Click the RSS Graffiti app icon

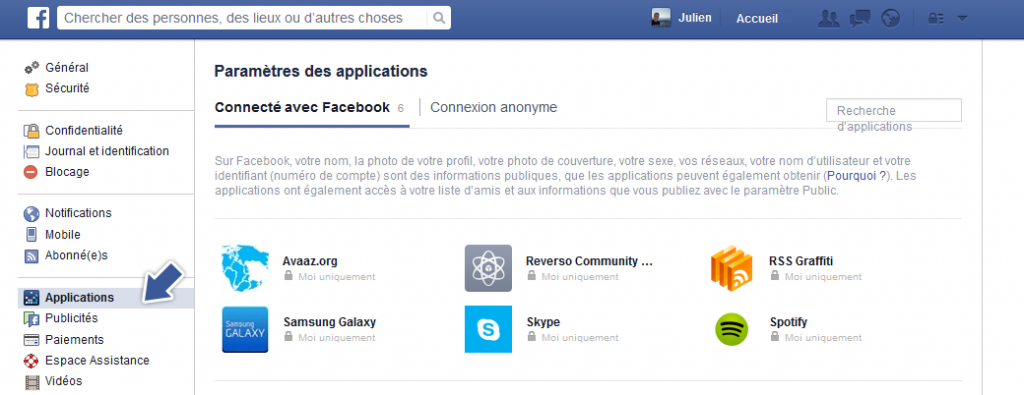click(x=731, y=268)
